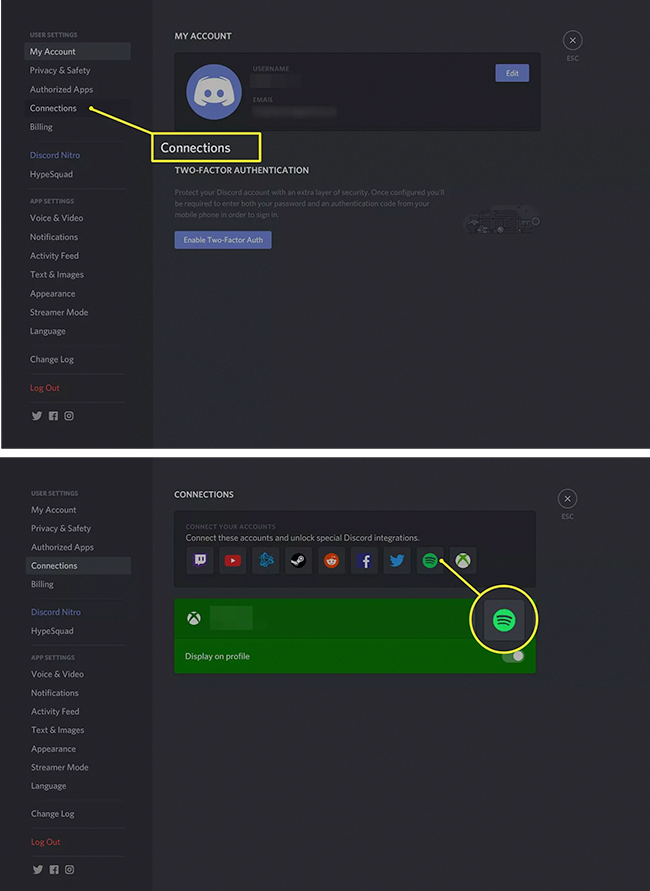Connect a Twitter account in Connections row
650x891 pixels.
[397, 561]
